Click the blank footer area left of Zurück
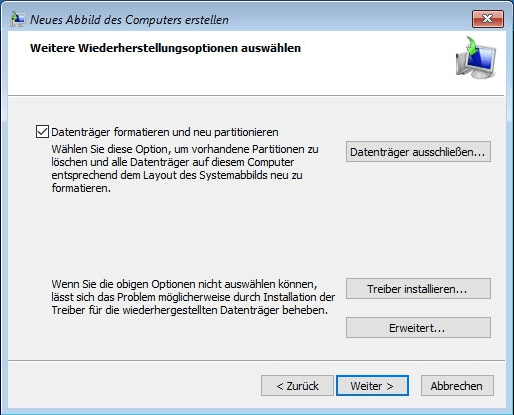The height and width of the screenshot is (415, 514). click(x=133, y=386)
